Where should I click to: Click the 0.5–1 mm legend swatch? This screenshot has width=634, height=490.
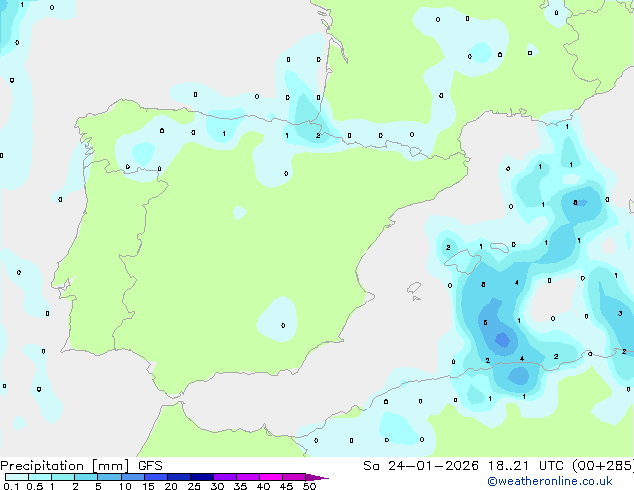pos(40,477)
